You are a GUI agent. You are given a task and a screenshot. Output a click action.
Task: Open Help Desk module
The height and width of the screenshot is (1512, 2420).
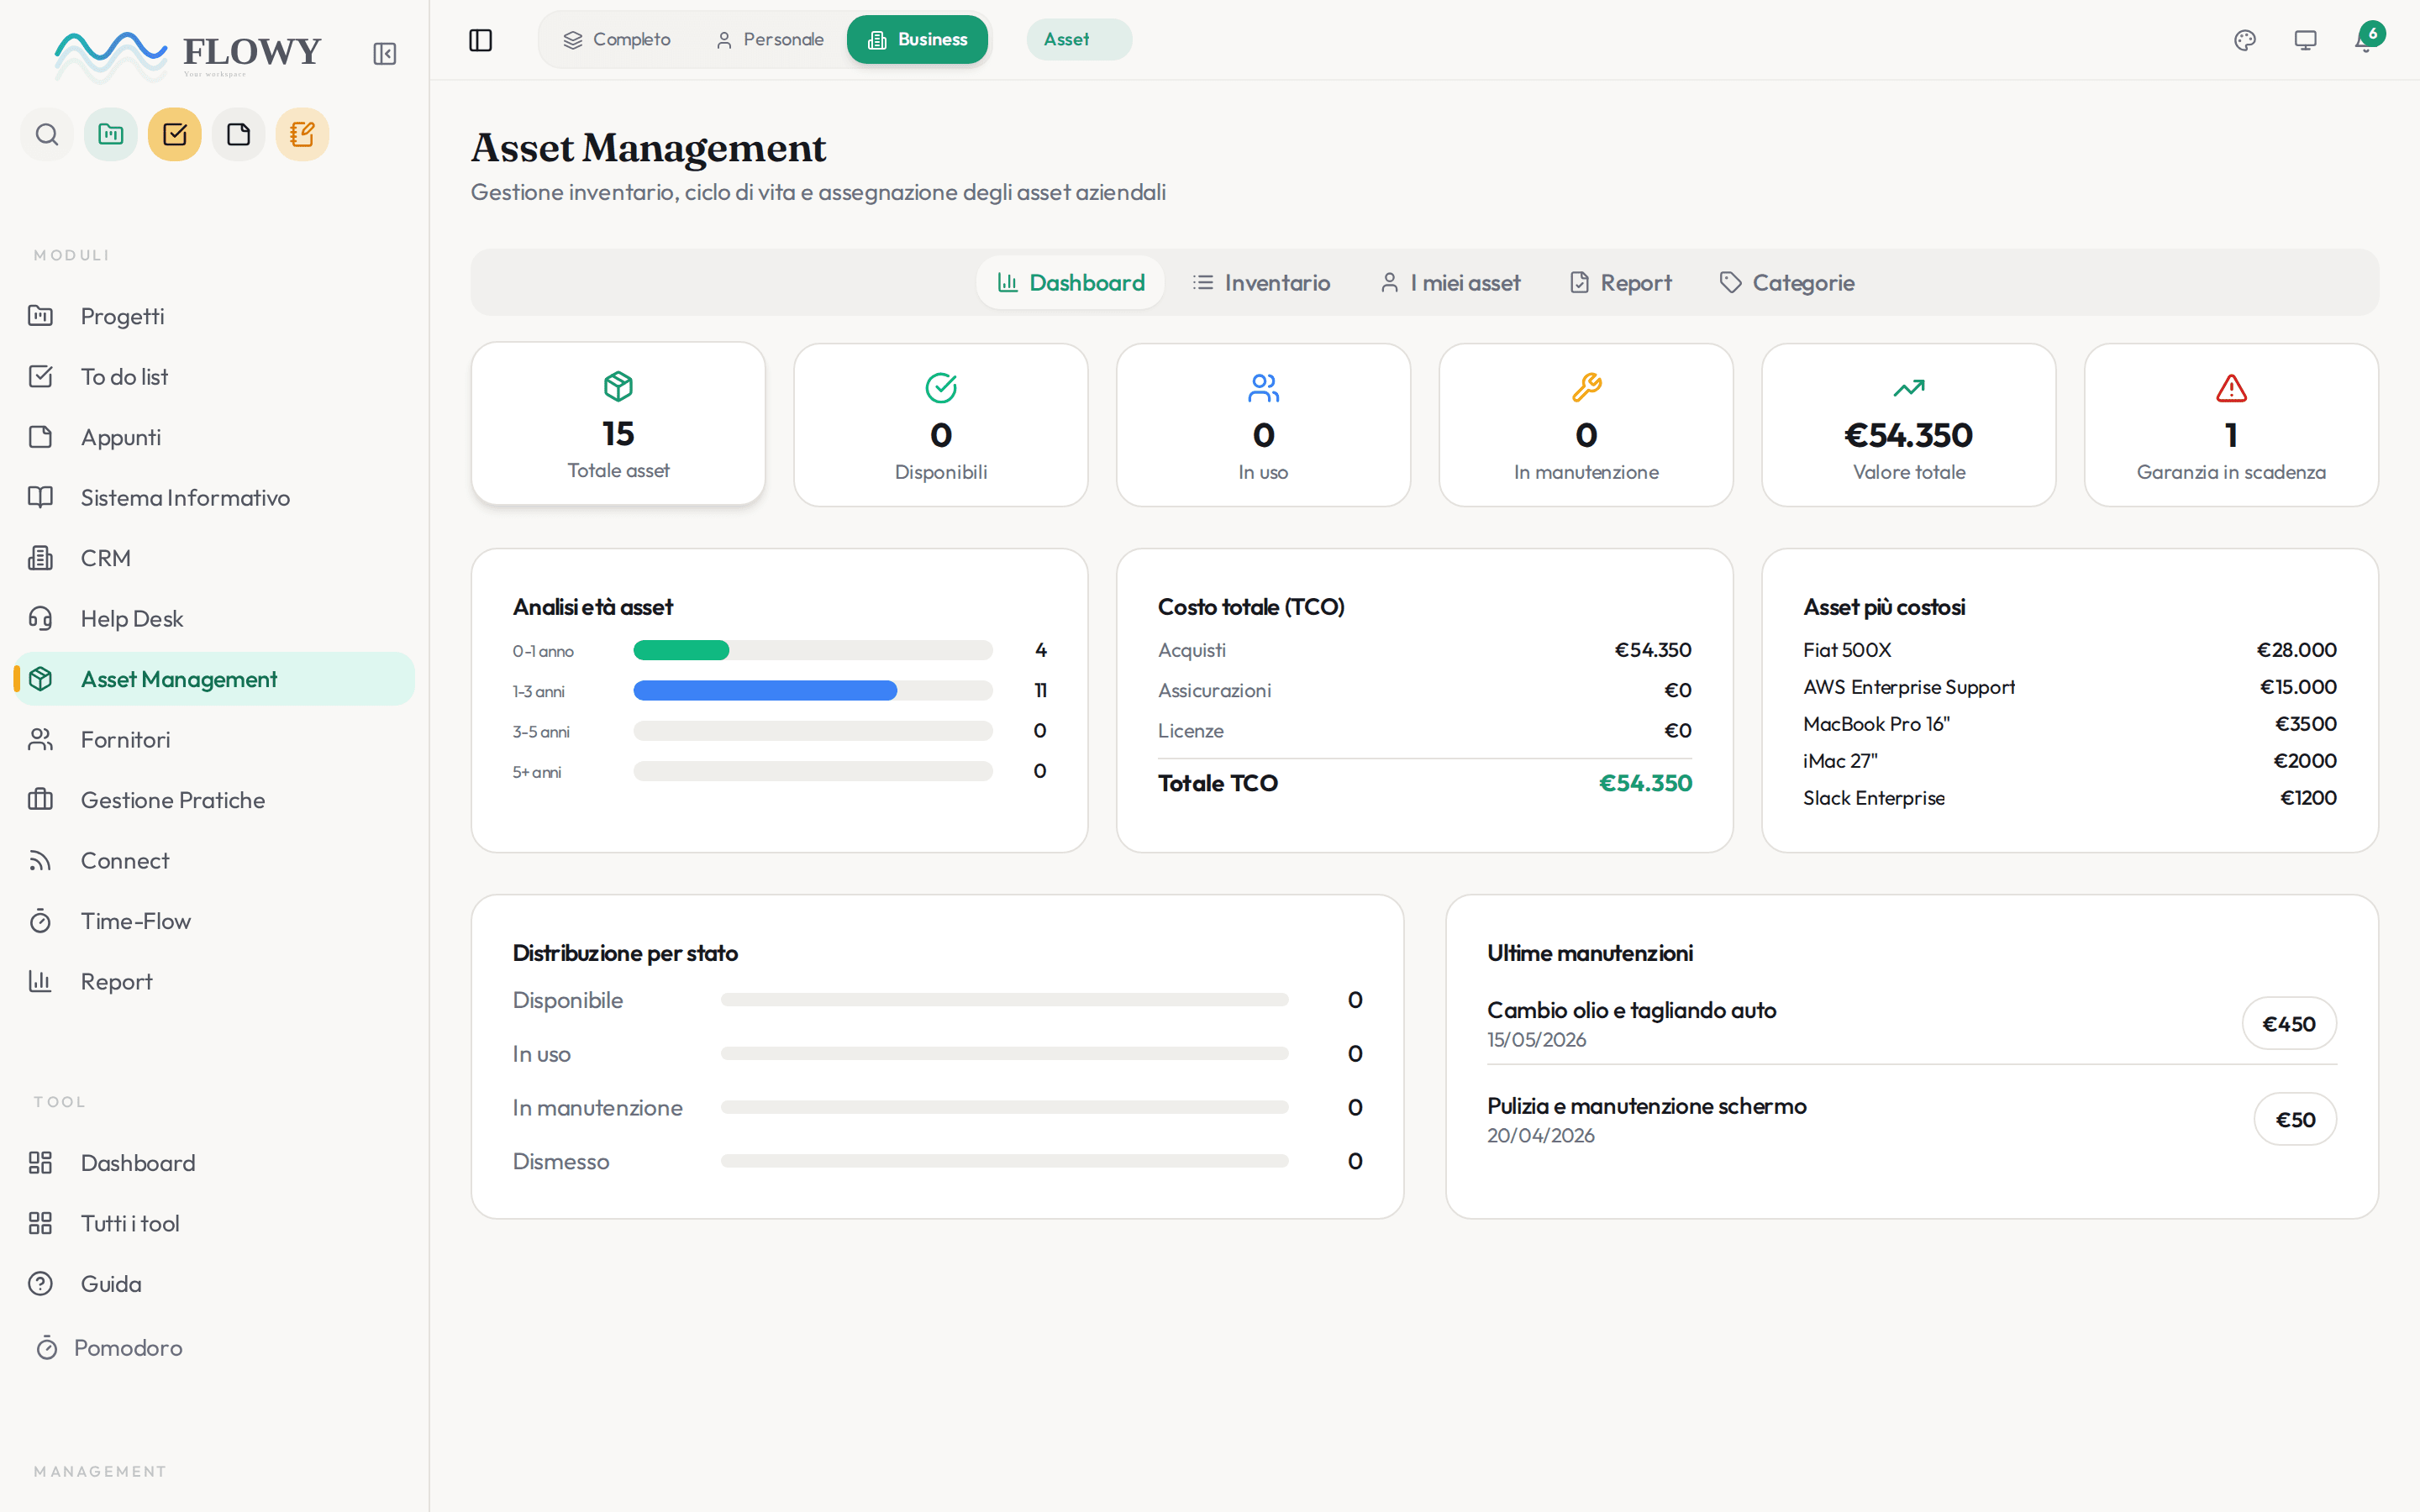214,619
